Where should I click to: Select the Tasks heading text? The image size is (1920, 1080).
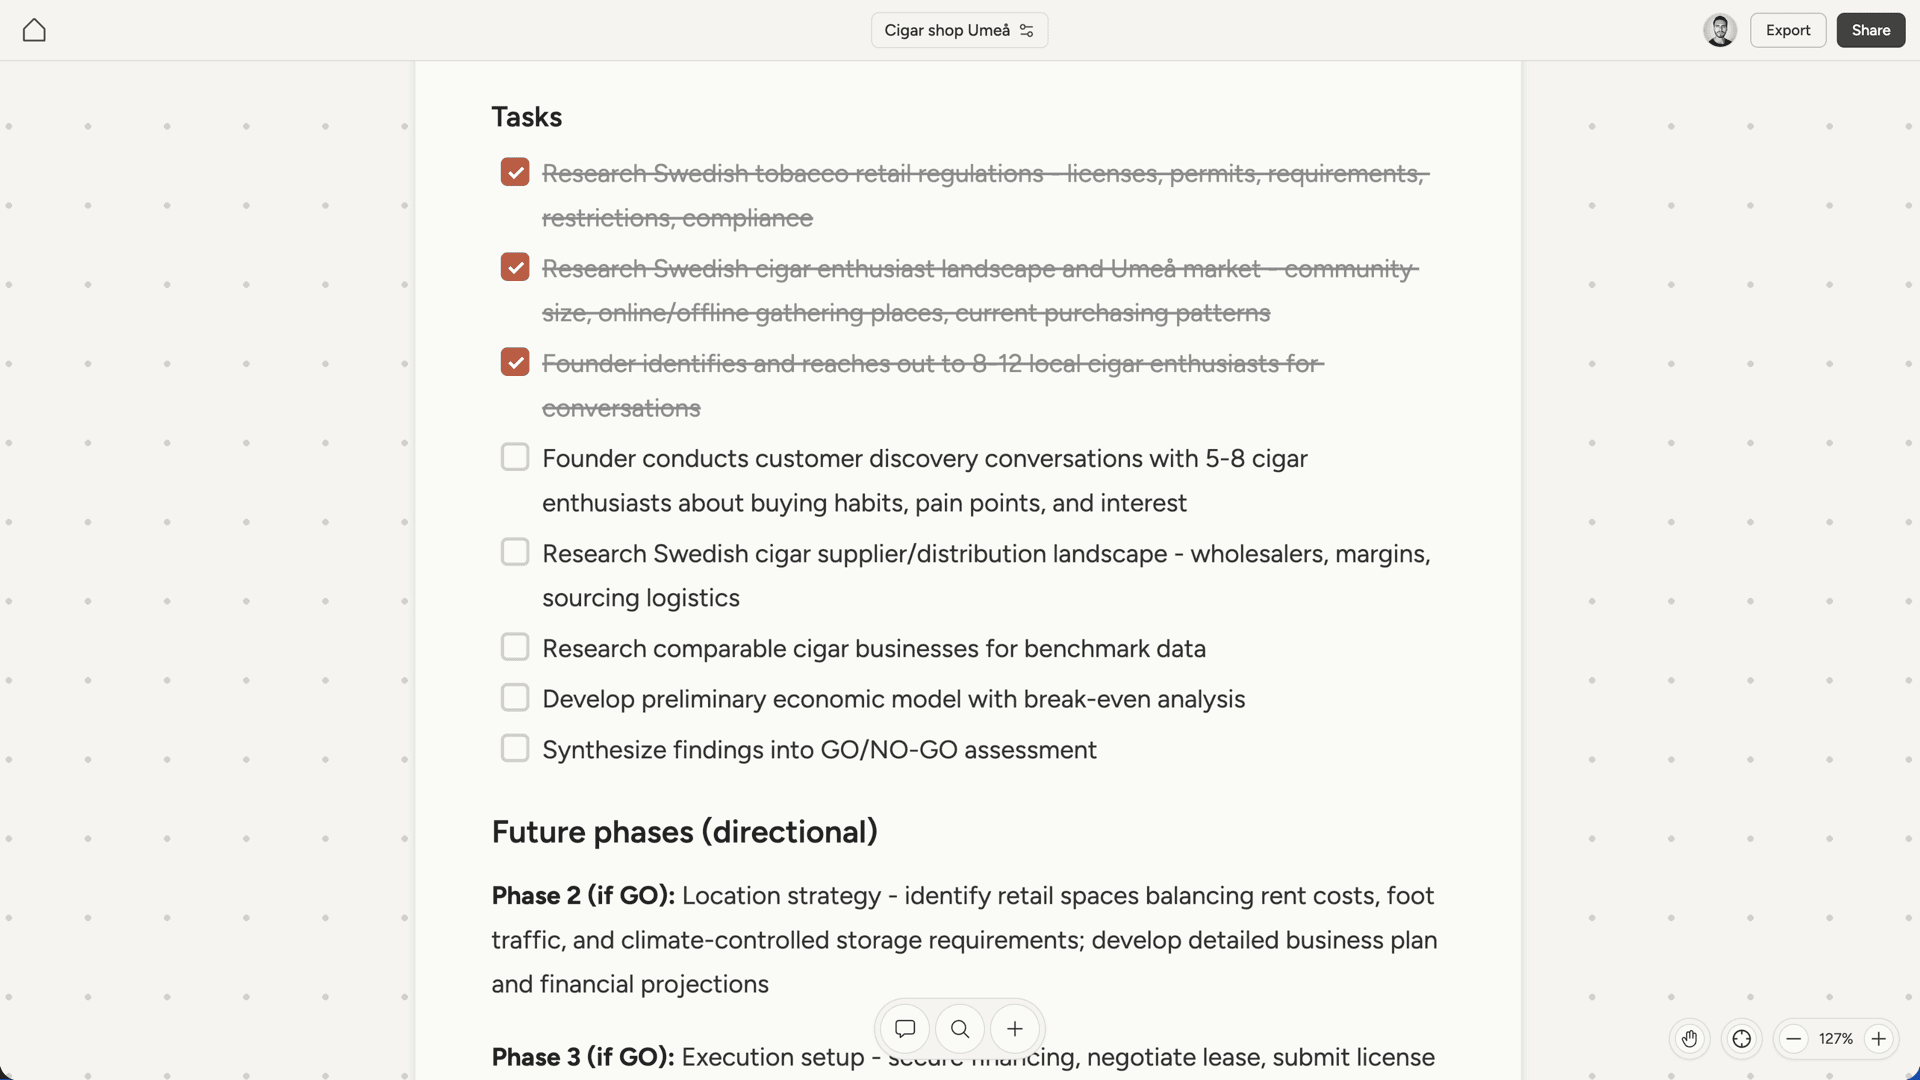(526, 117)
